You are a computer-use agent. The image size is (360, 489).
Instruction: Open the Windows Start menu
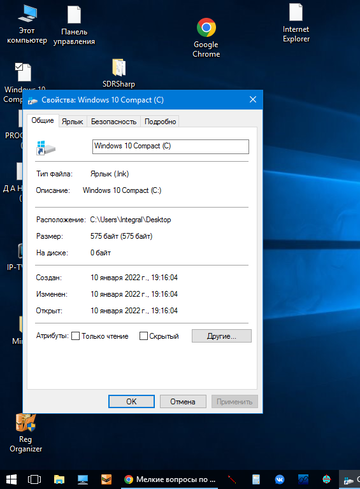point(12,479)
